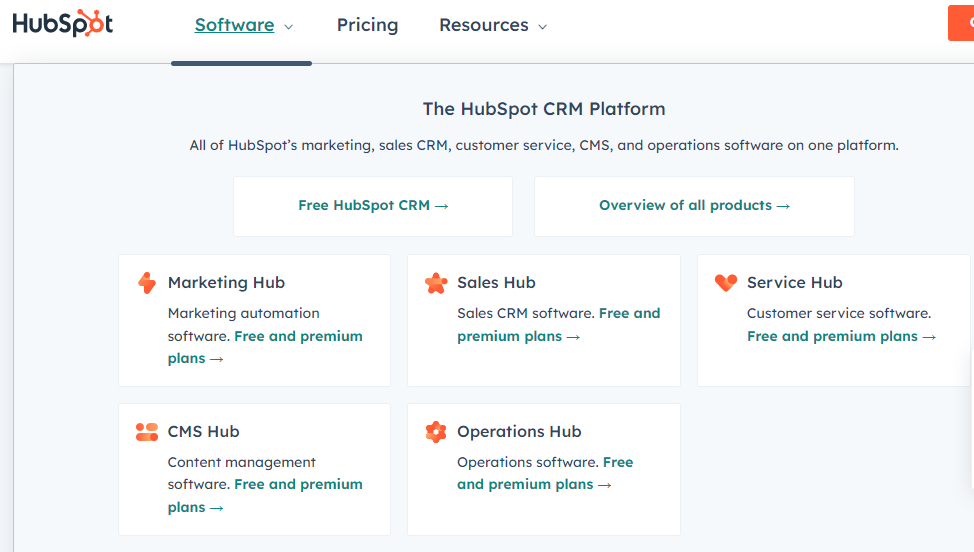Screen dimensions: 974x552
Task: Go to the Pricing page
Action: click(x=367, y=25)
